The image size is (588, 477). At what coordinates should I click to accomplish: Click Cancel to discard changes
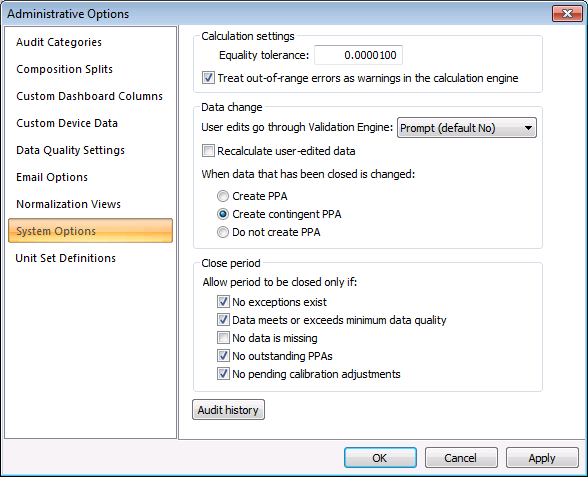[x=461, y=458]
